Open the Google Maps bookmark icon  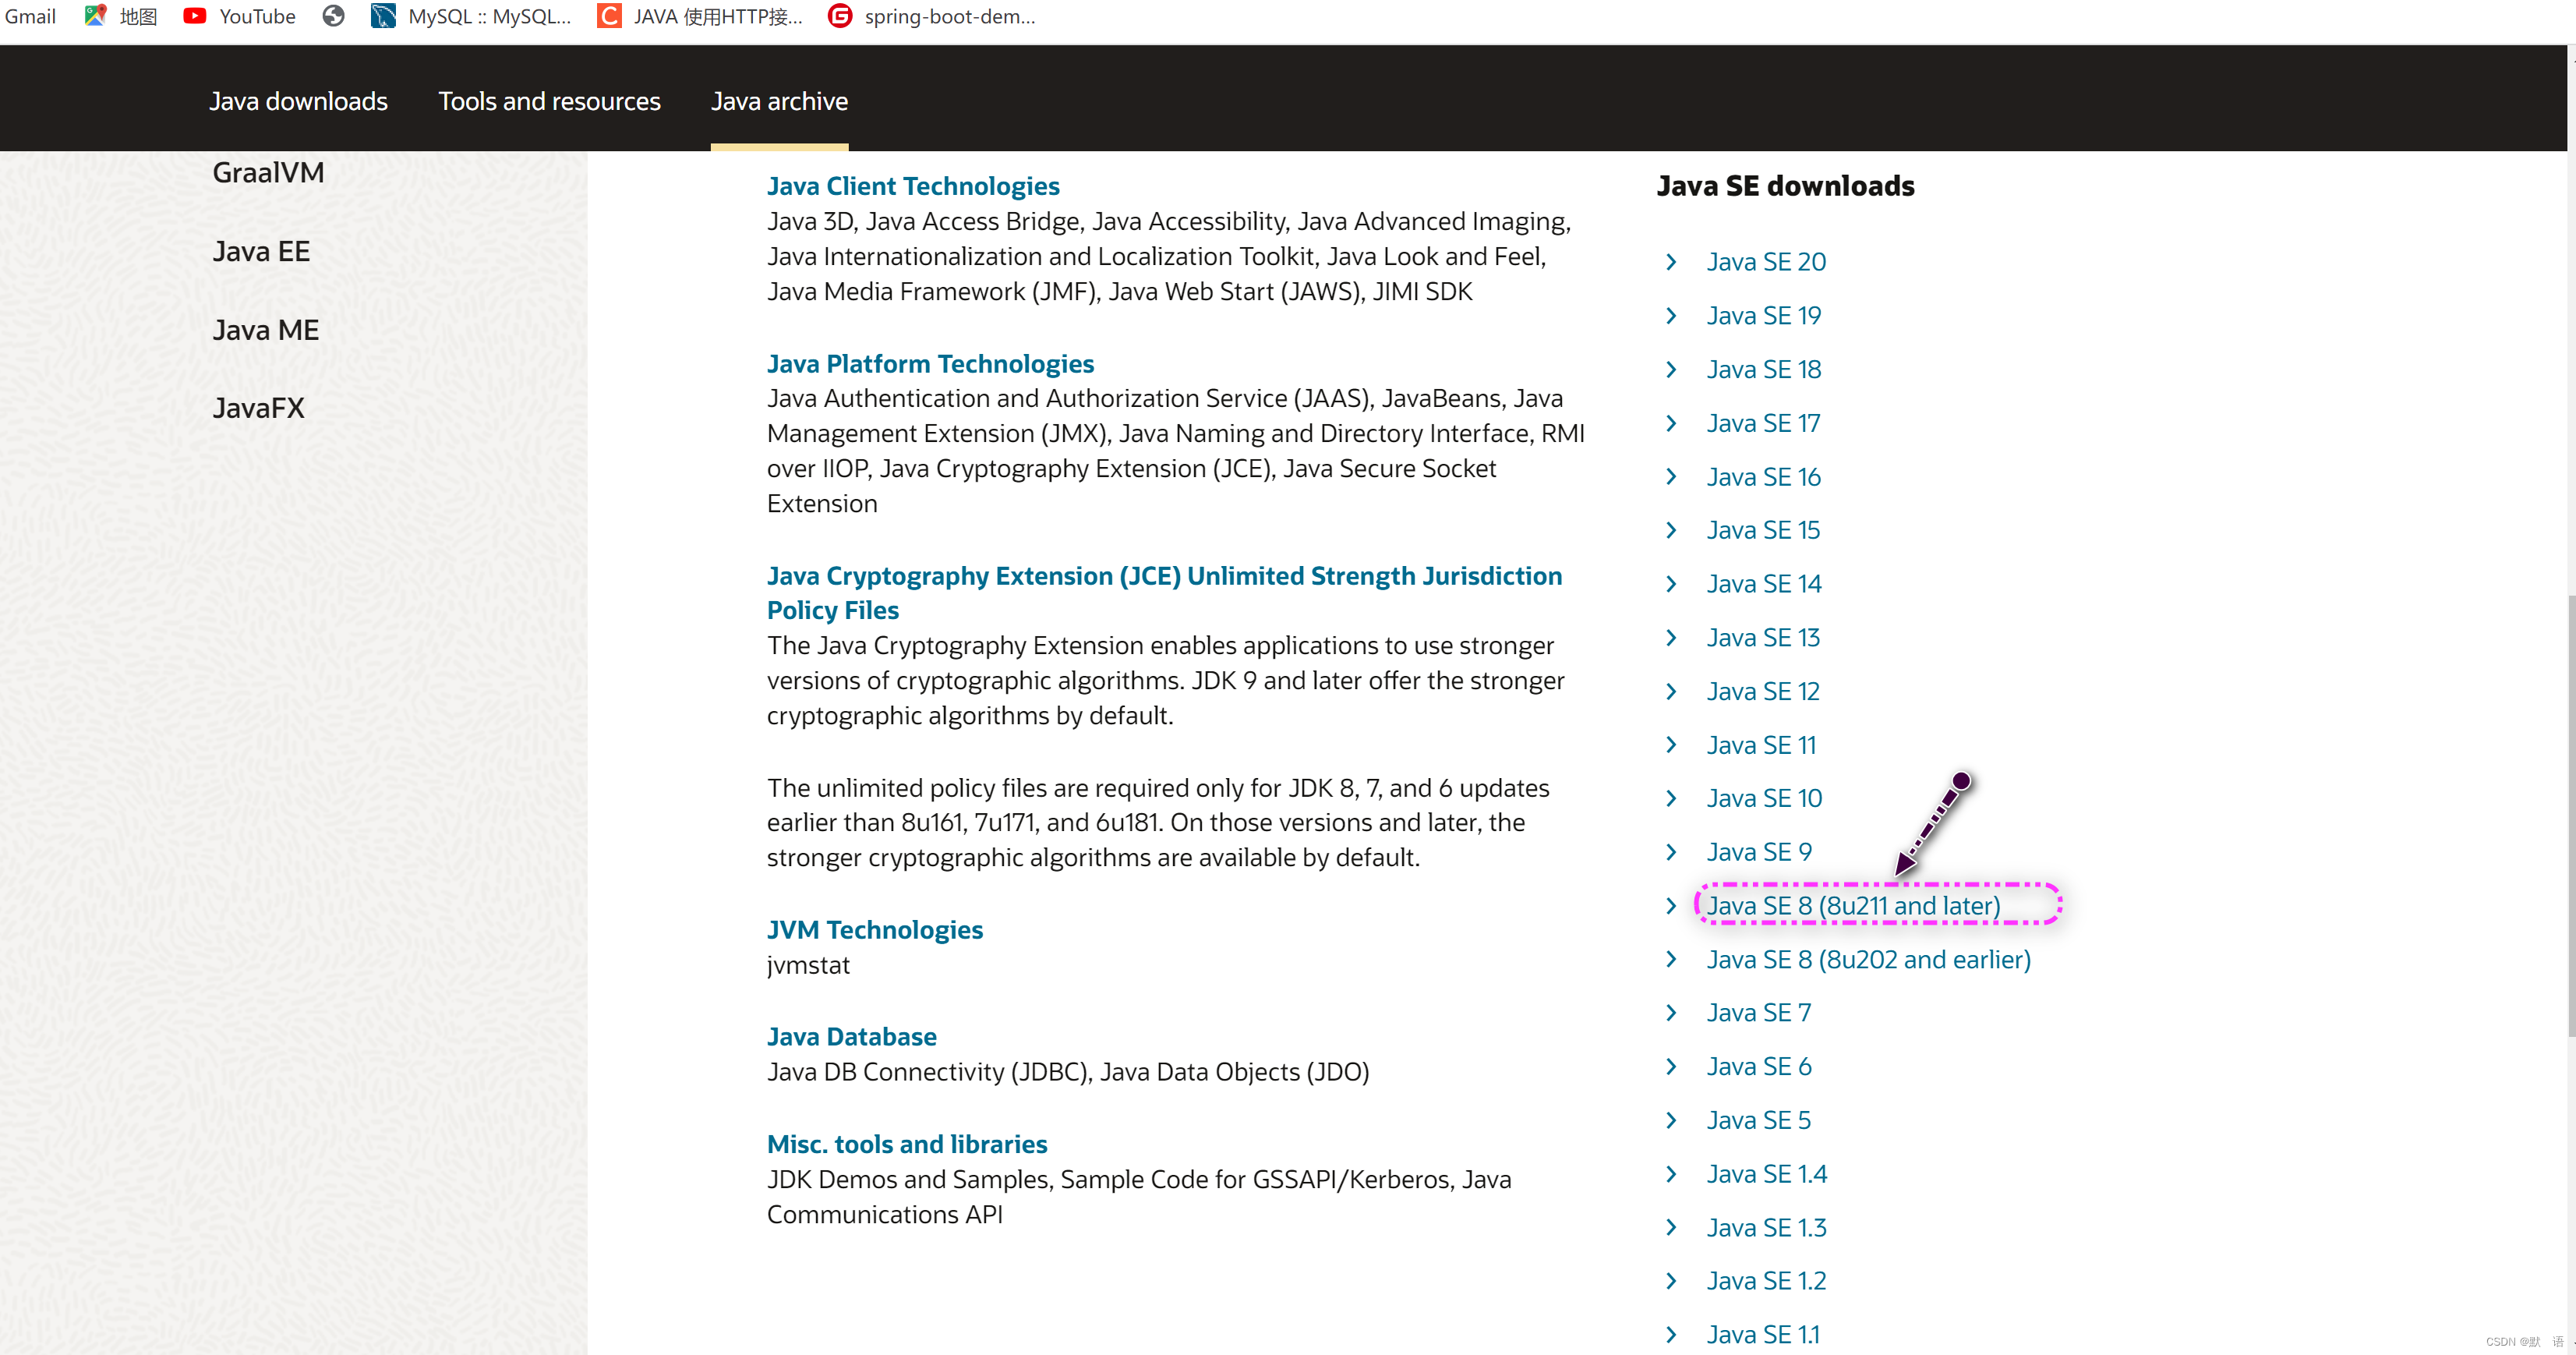pyautogui.click(x=95, y=16)
